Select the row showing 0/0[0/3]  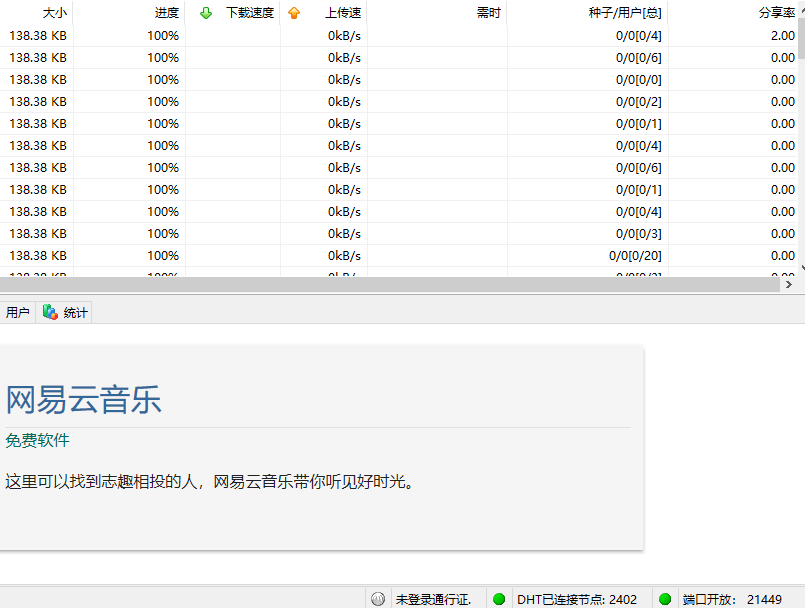[x=399, y=234]
